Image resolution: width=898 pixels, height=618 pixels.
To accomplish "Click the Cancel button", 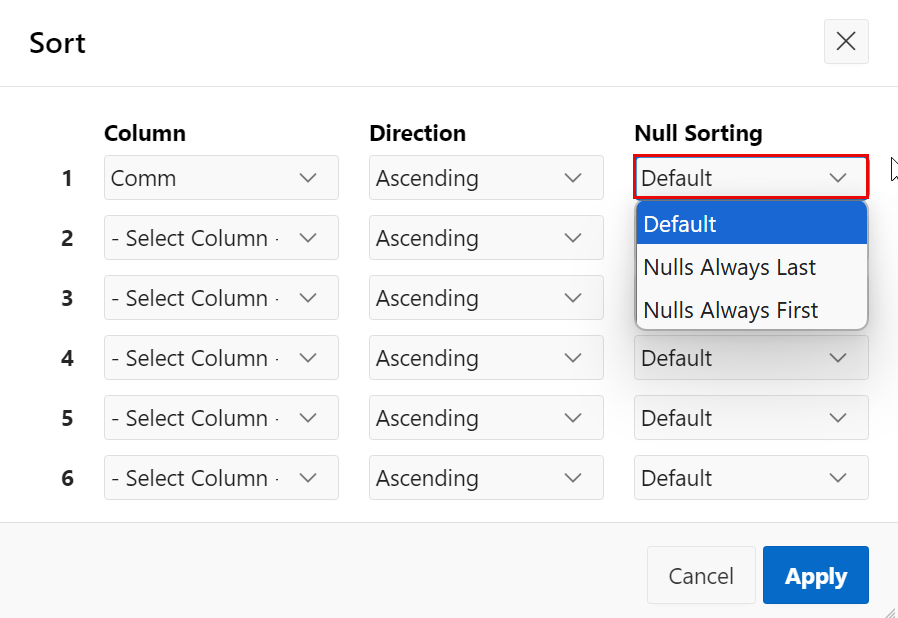I will tap(701, 576).
